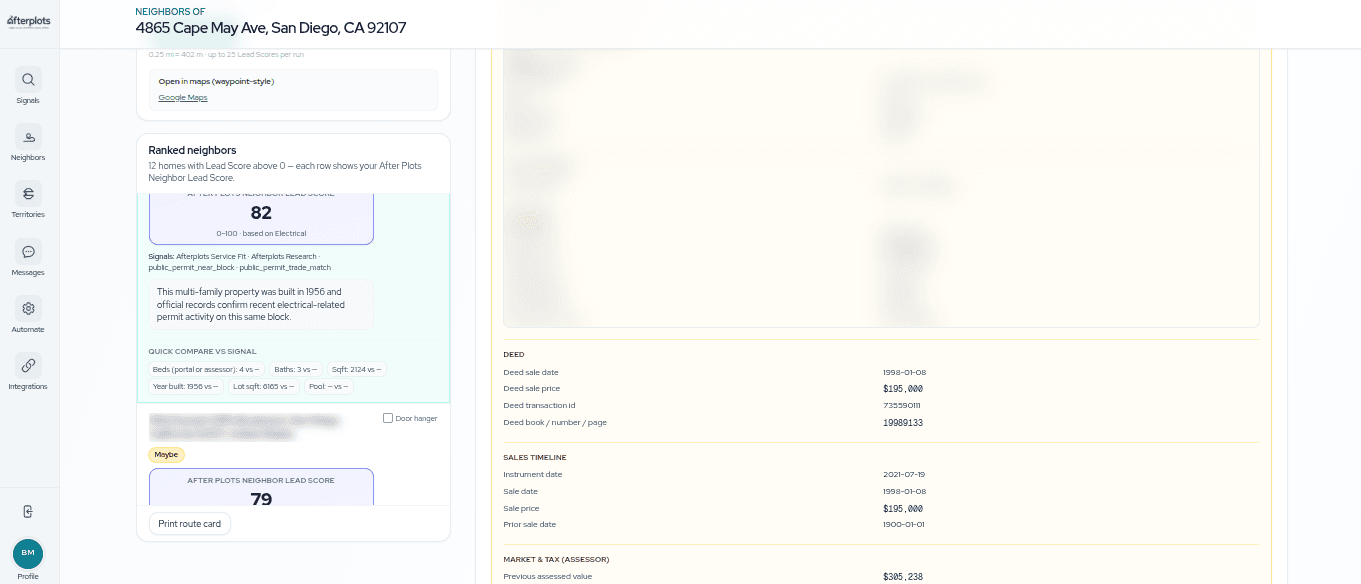The height and width of the screenshot is (584, 1361).
Task: Click Deed book number 19989133
Action: pyautogui.click(x=903, y=423)
